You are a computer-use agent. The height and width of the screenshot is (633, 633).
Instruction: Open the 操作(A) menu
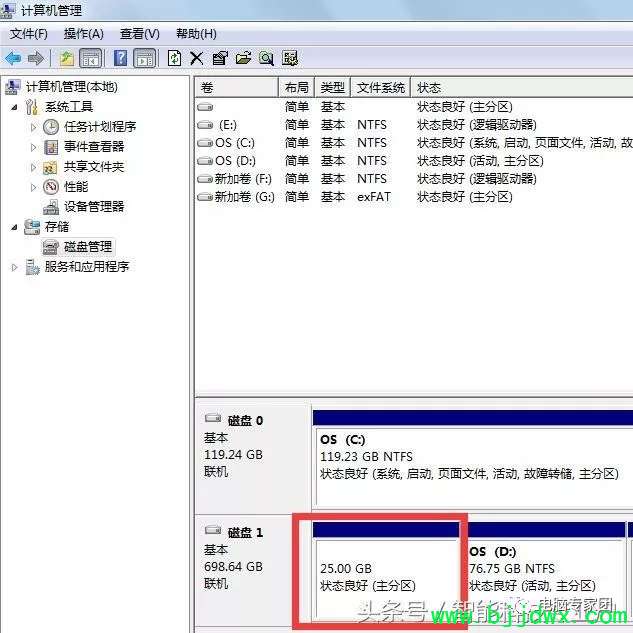84,34
